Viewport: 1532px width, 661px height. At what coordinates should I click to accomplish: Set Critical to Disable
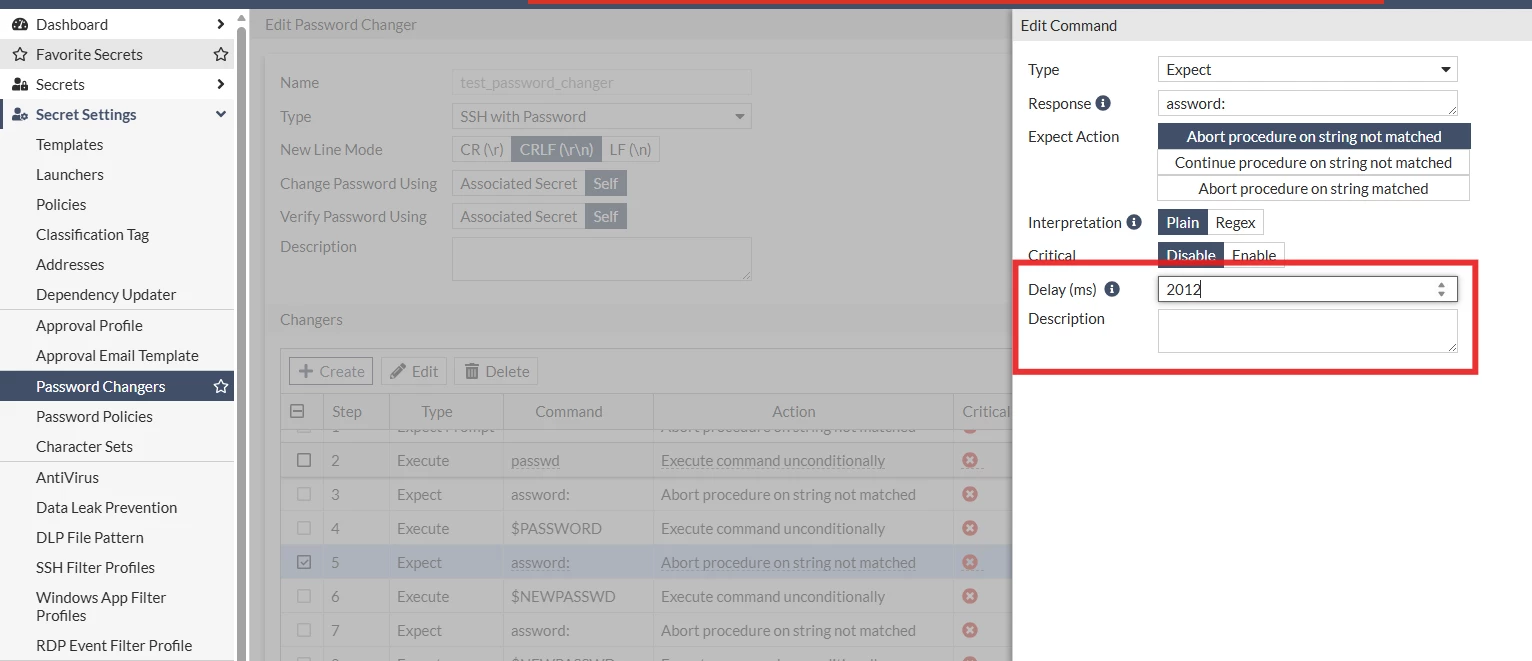(1191, 255)
